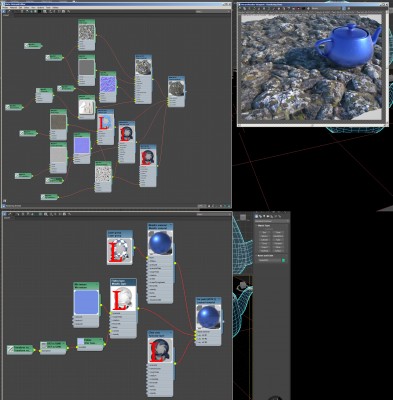The height and width of the screenshot is (400, 393).
Task: Open the Material menu in Slate editor
Action: coord(13,7)
